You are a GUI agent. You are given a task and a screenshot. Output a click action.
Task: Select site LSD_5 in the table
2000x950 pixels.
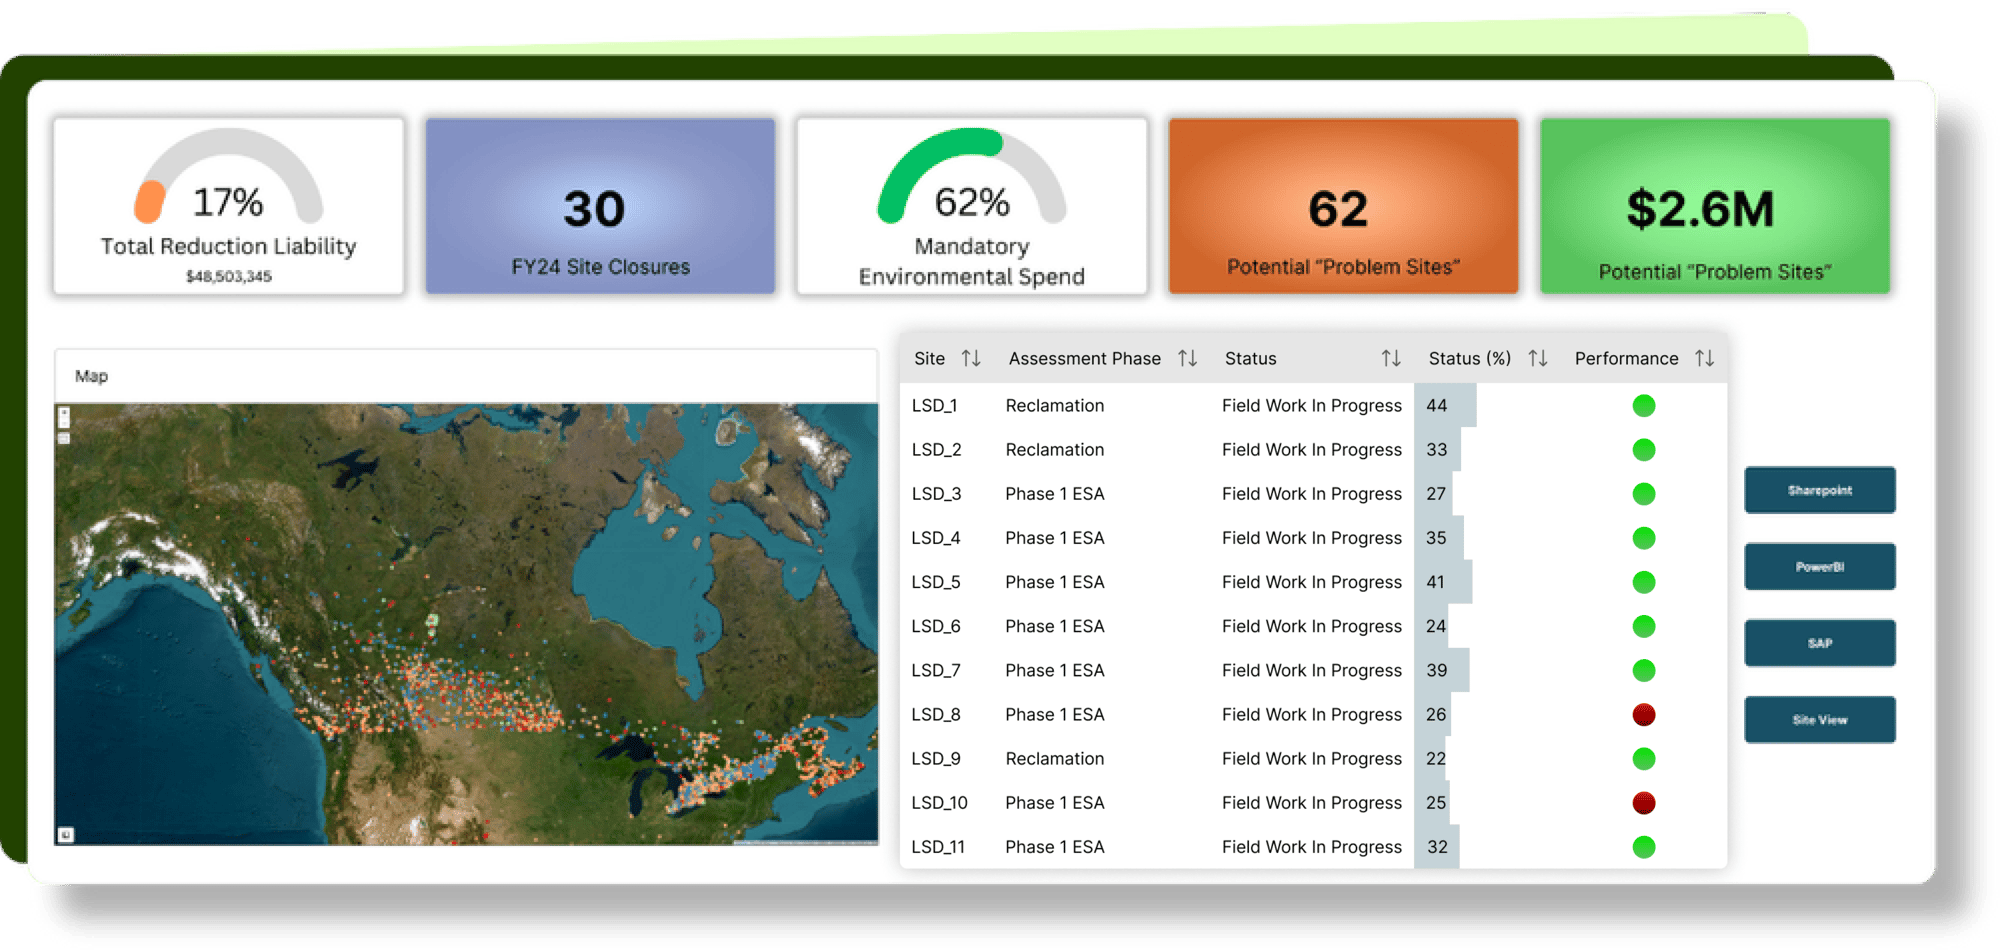936,582
